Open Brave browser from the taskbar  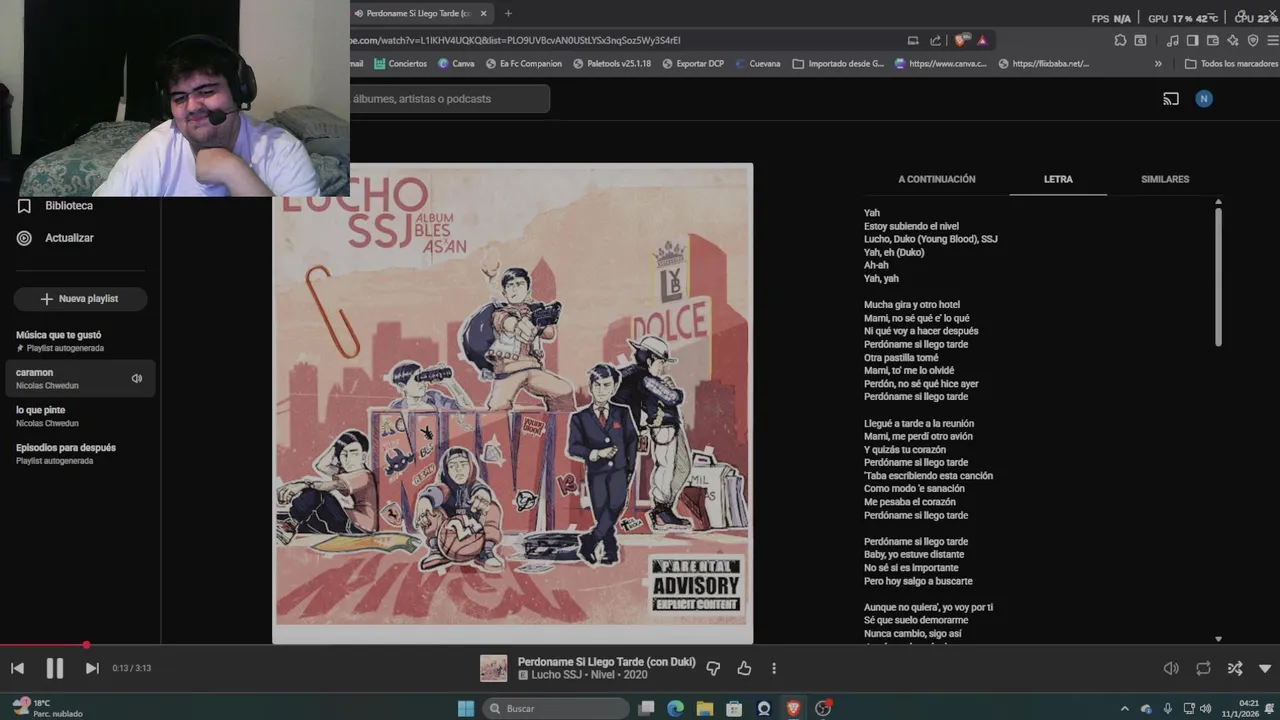[794, 708]
